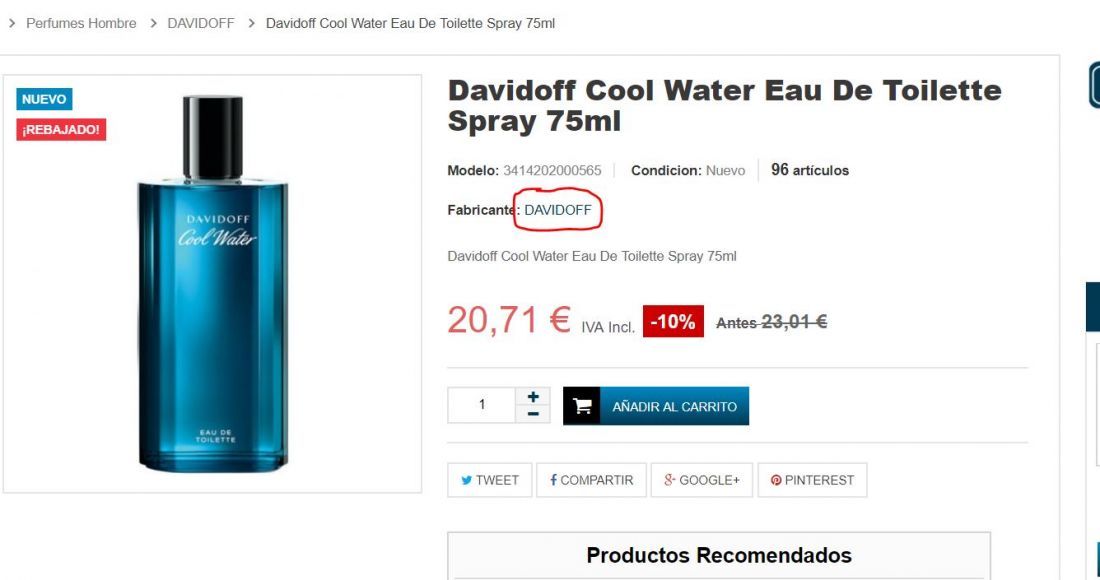1100x580 pixels.
Task: Click the Twitter bird icon
Action: [467, 480]
